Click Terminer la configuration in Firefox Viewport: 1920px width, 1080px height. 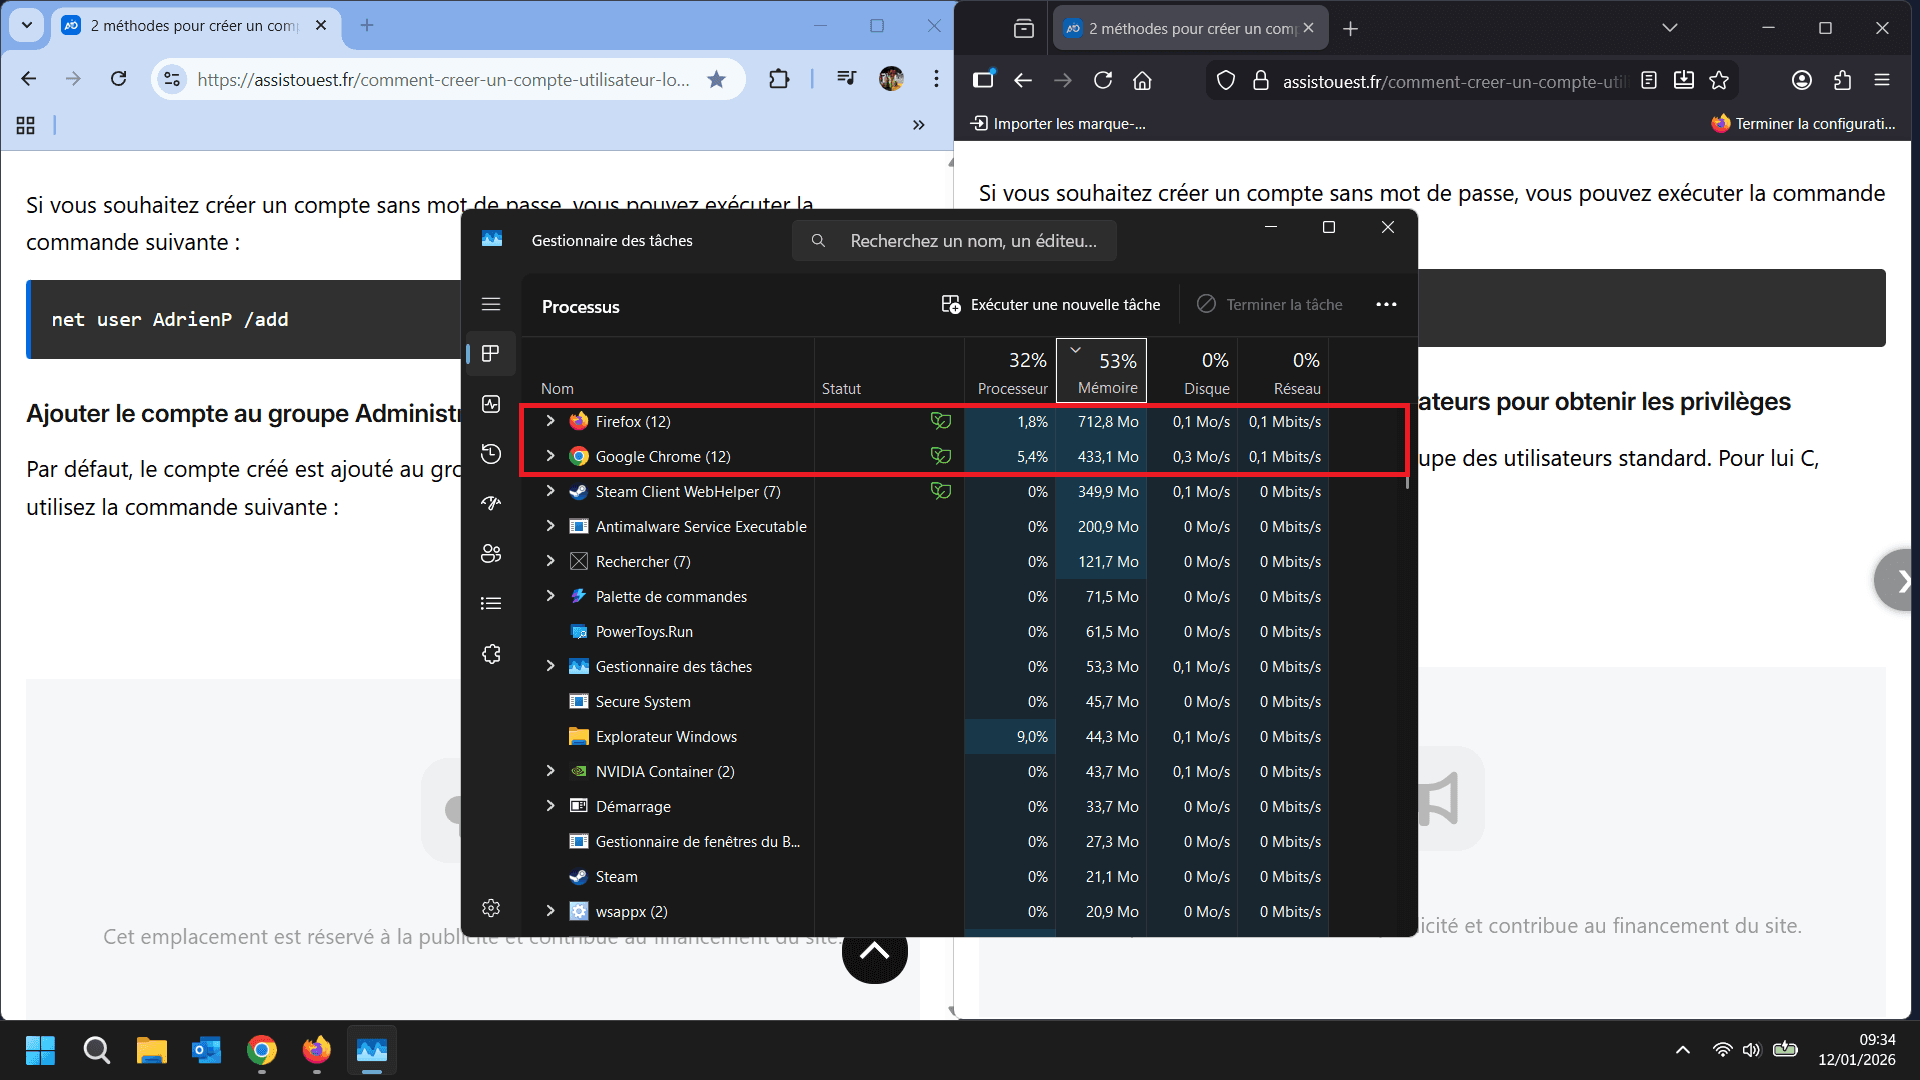pos(1805,123)
